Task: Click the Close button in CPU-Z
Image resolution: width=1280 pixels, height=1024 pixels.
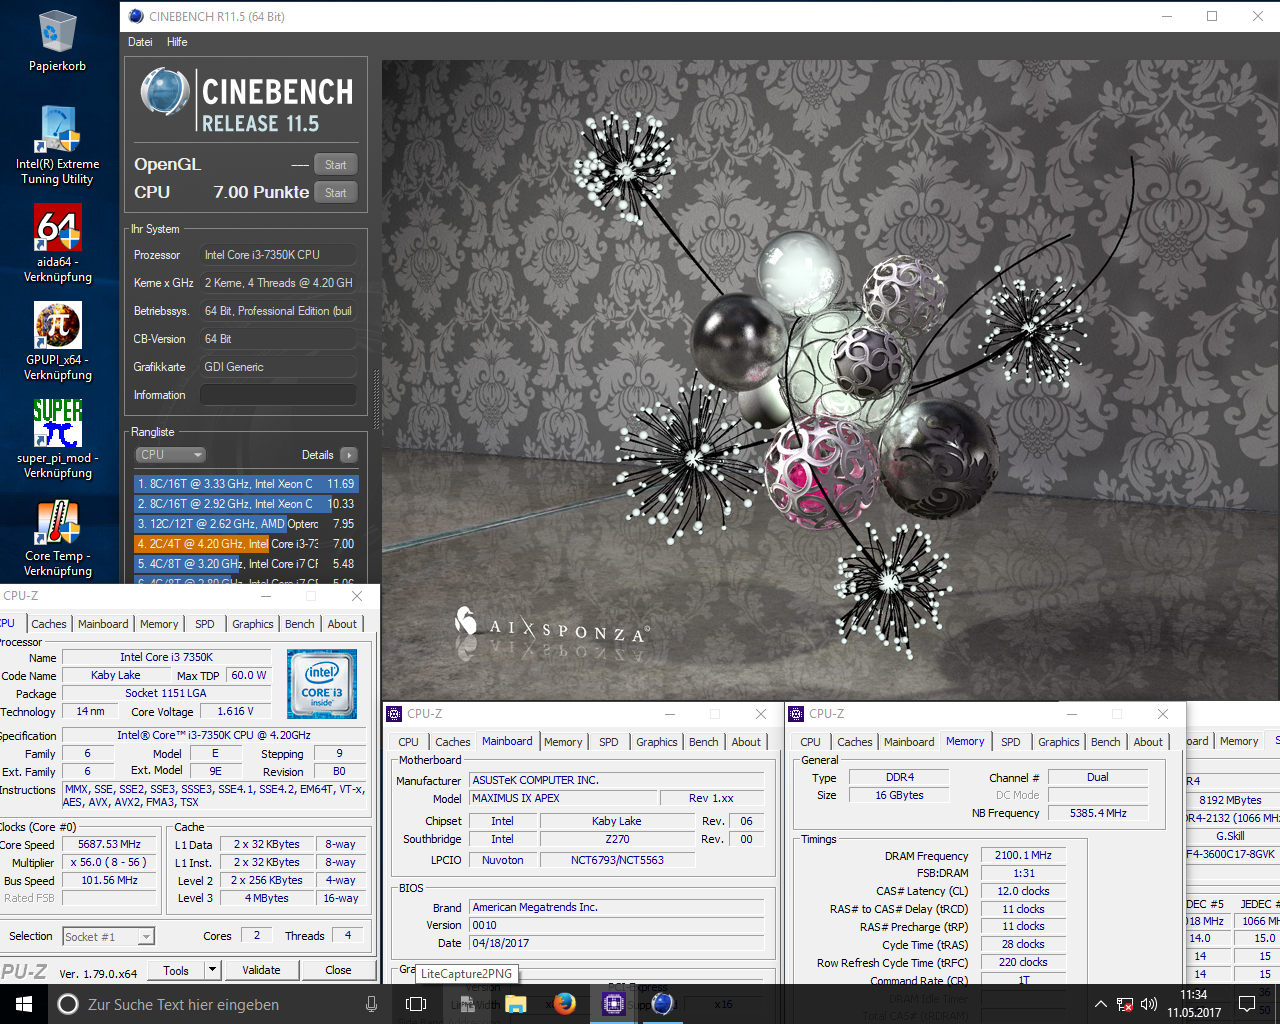Action: (x=338, y=970)
